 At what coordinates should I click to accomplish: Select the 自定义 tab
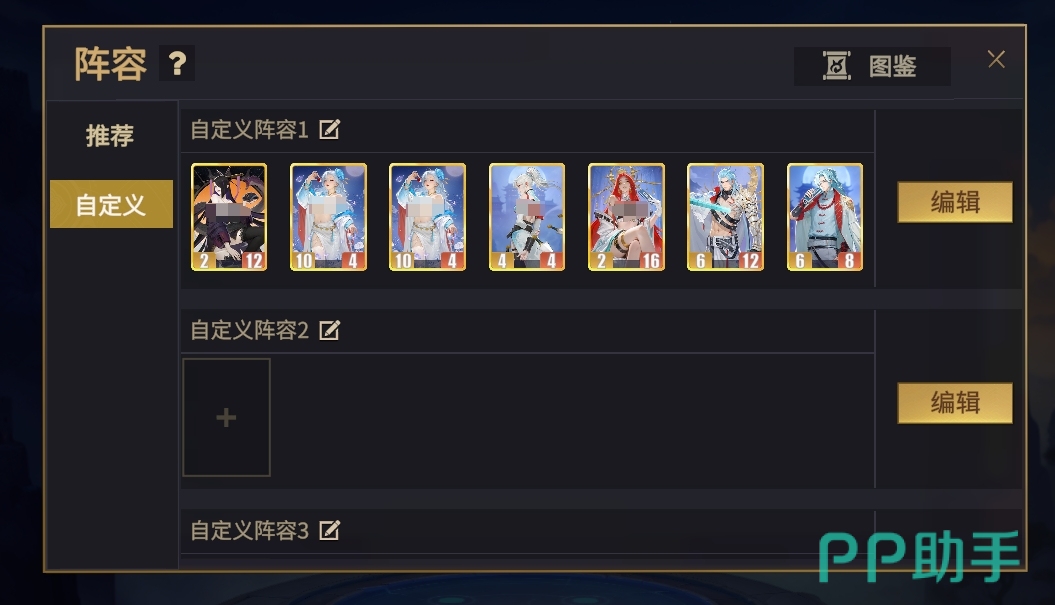coord(111,204)
